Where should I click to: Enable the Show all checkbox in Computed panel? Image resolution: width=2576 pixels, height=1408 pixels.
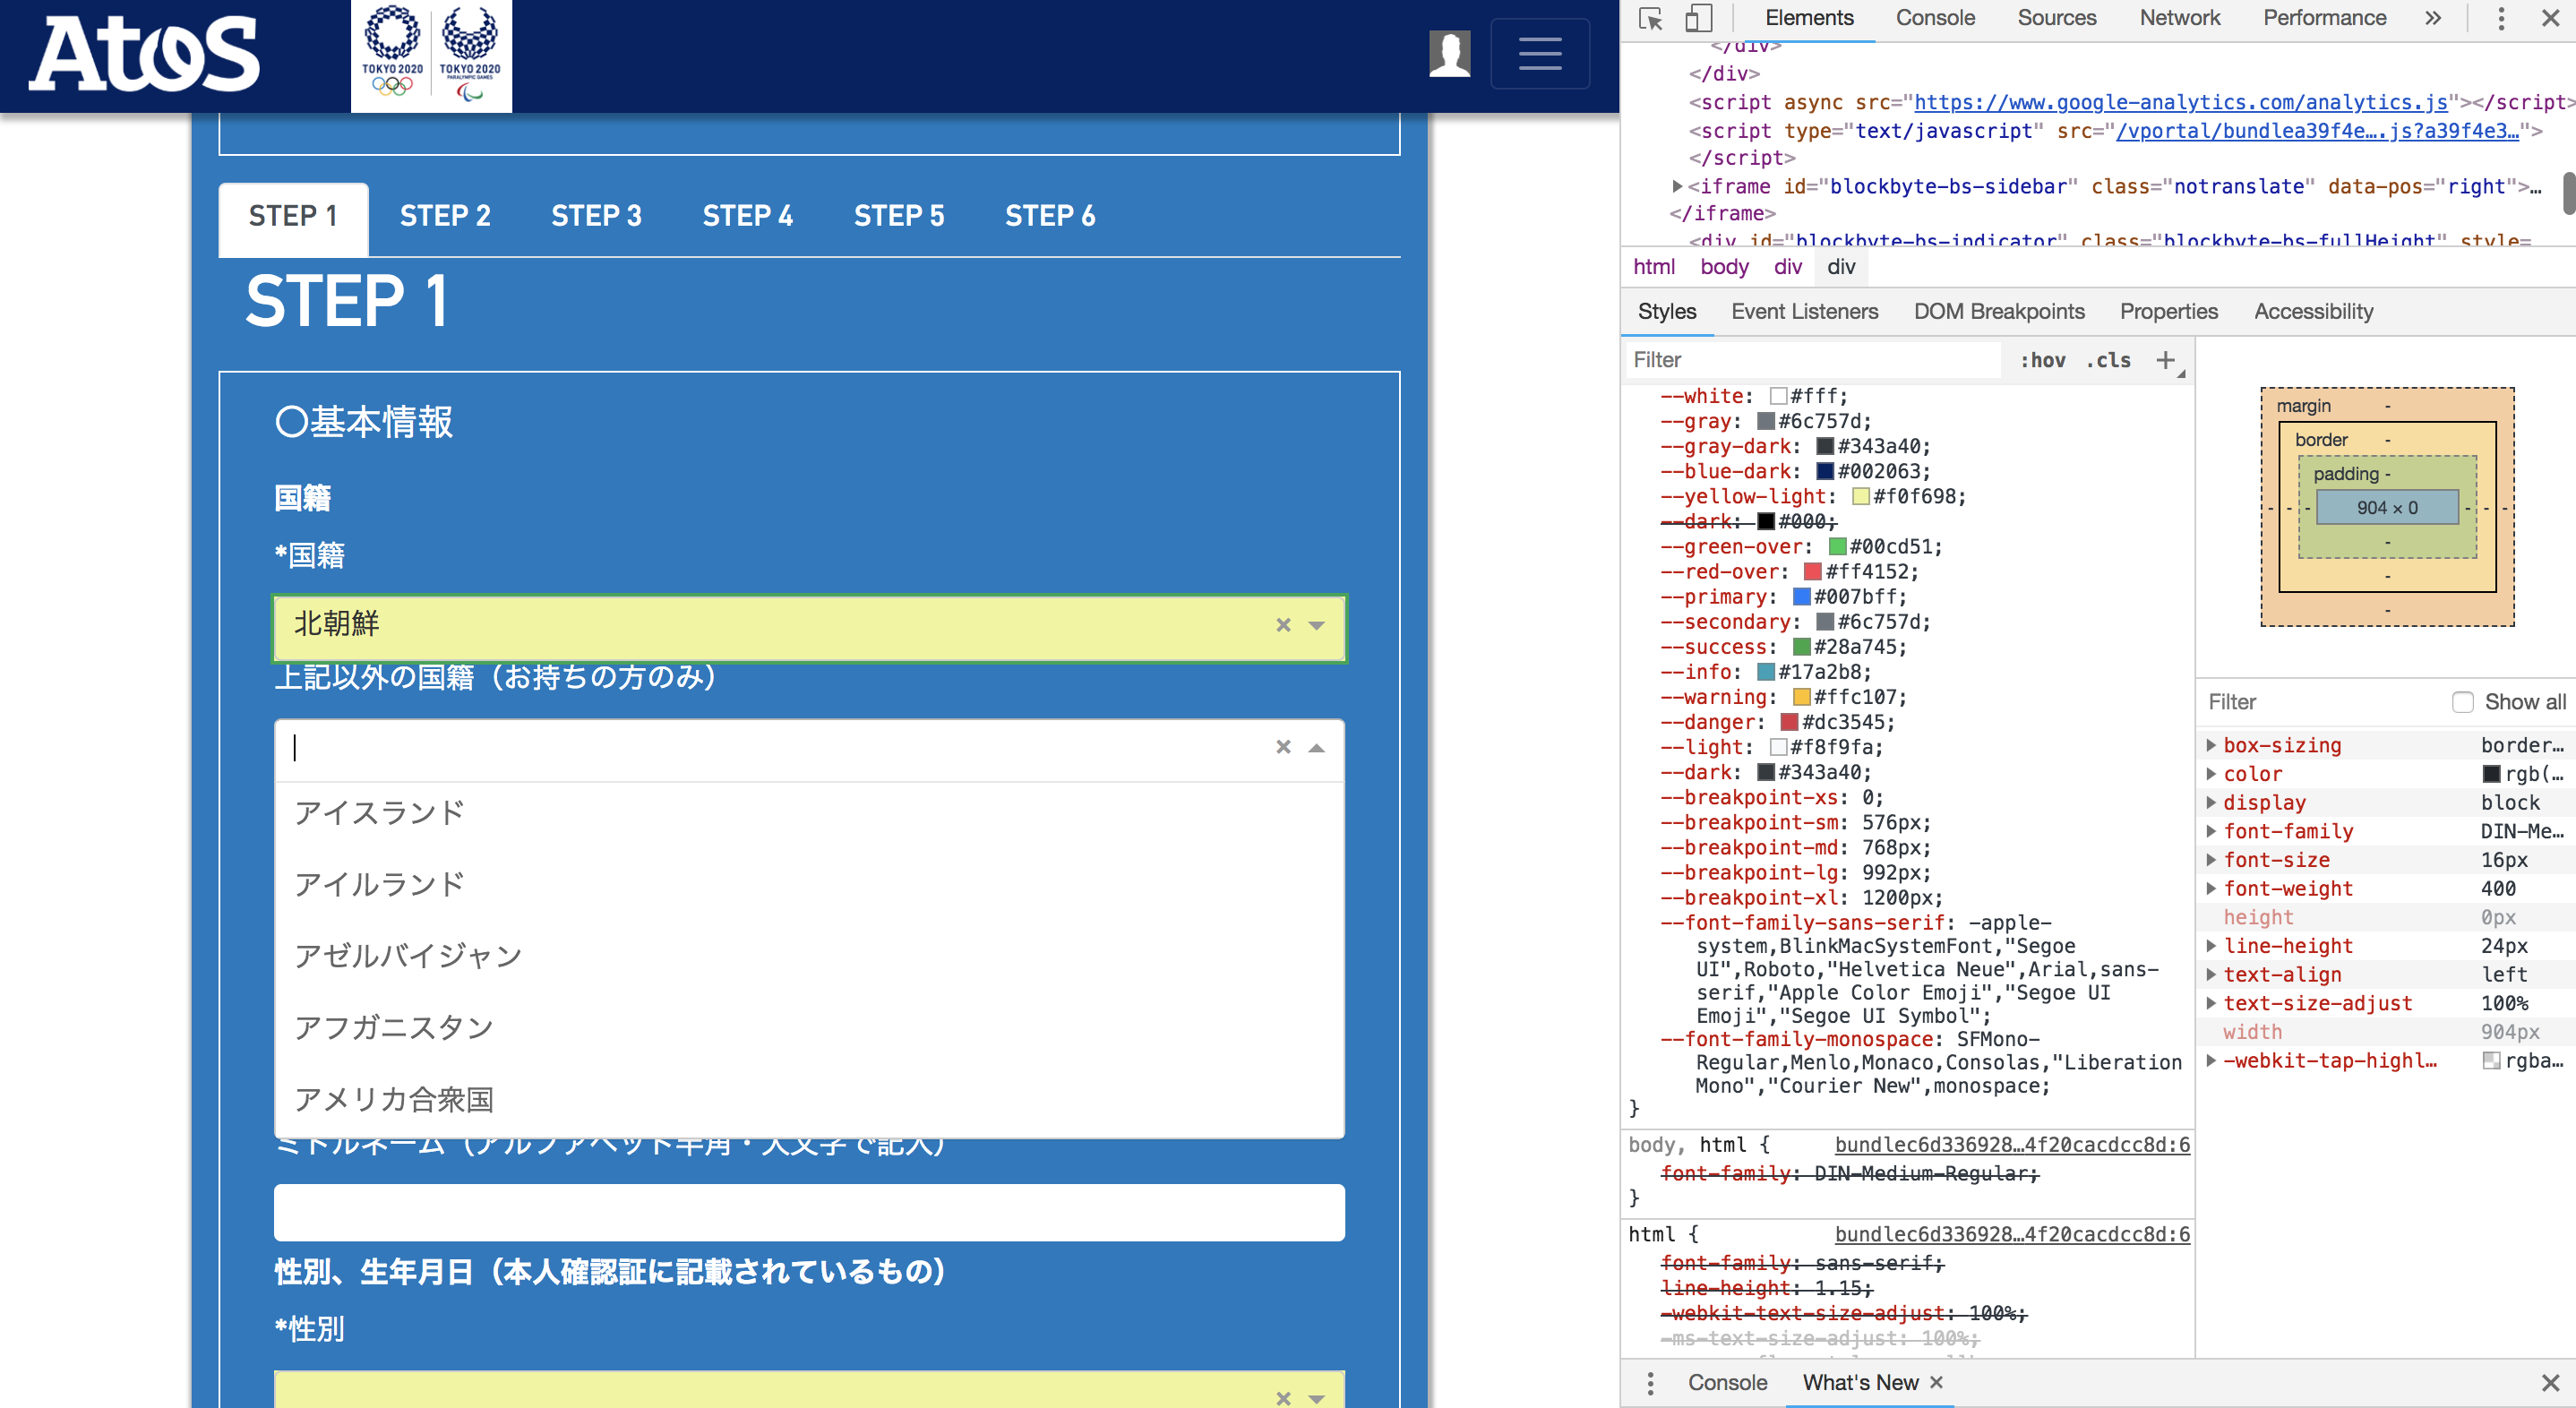(2462, 702)
